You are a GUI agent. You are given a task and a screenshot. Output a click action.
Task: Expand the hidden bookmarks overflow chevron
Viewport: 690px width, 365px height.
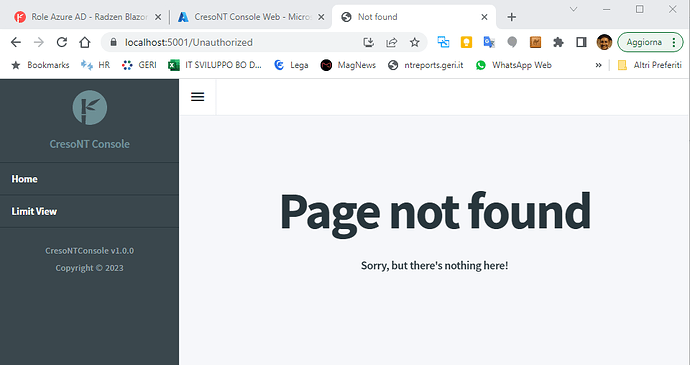tap(598, 65)
